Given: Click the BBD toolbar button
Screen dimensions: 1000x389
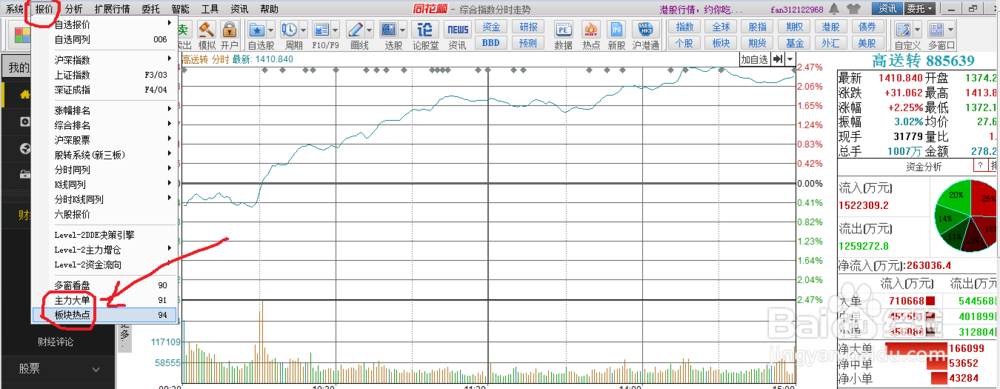Looking at the screenshot, I should [x=491, y=43].
